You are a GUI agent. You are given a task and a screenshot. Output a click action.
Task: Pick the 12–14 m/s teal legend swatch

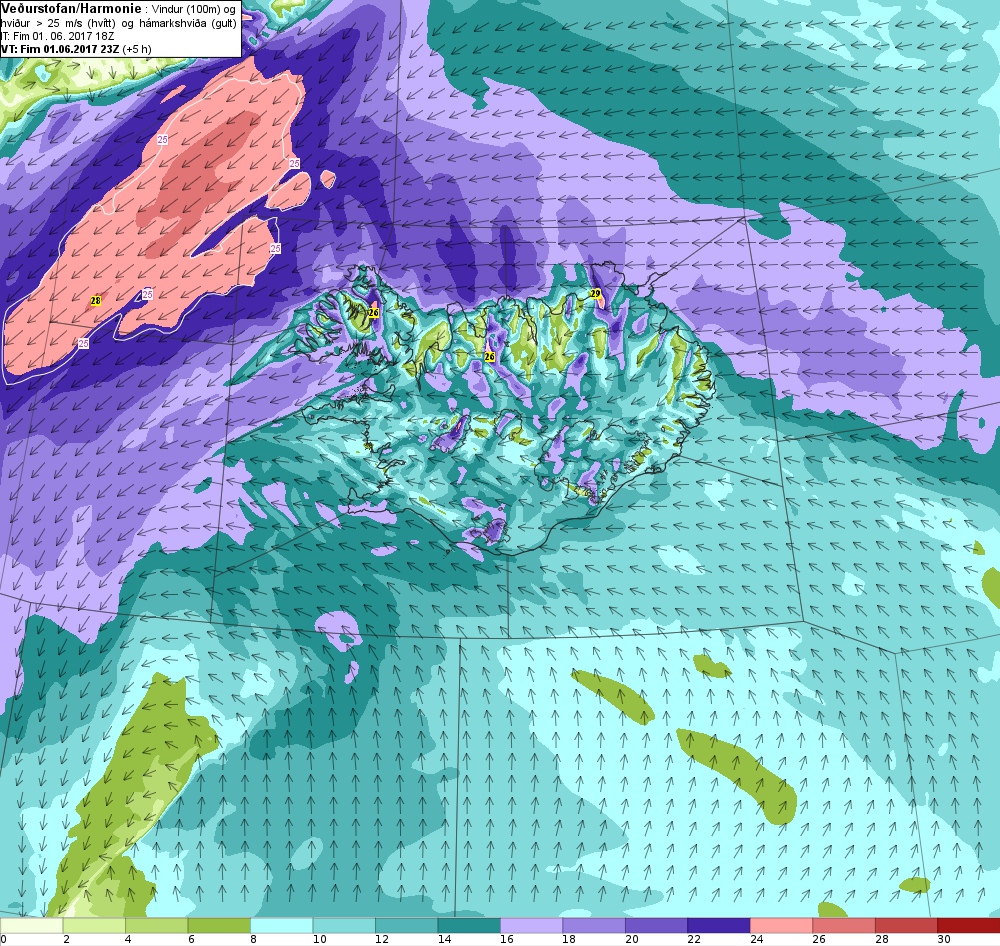click(x=406, y=926)
